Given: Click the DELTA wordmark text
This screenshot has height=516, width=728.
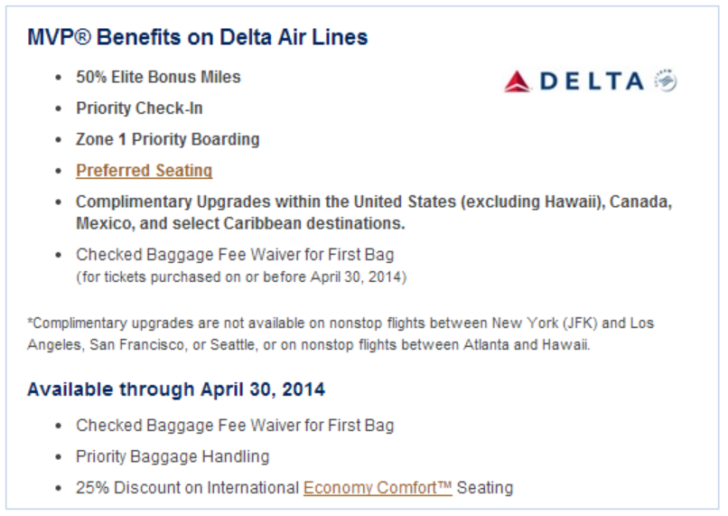Looking at the screenshot, I should coord(592,81).
